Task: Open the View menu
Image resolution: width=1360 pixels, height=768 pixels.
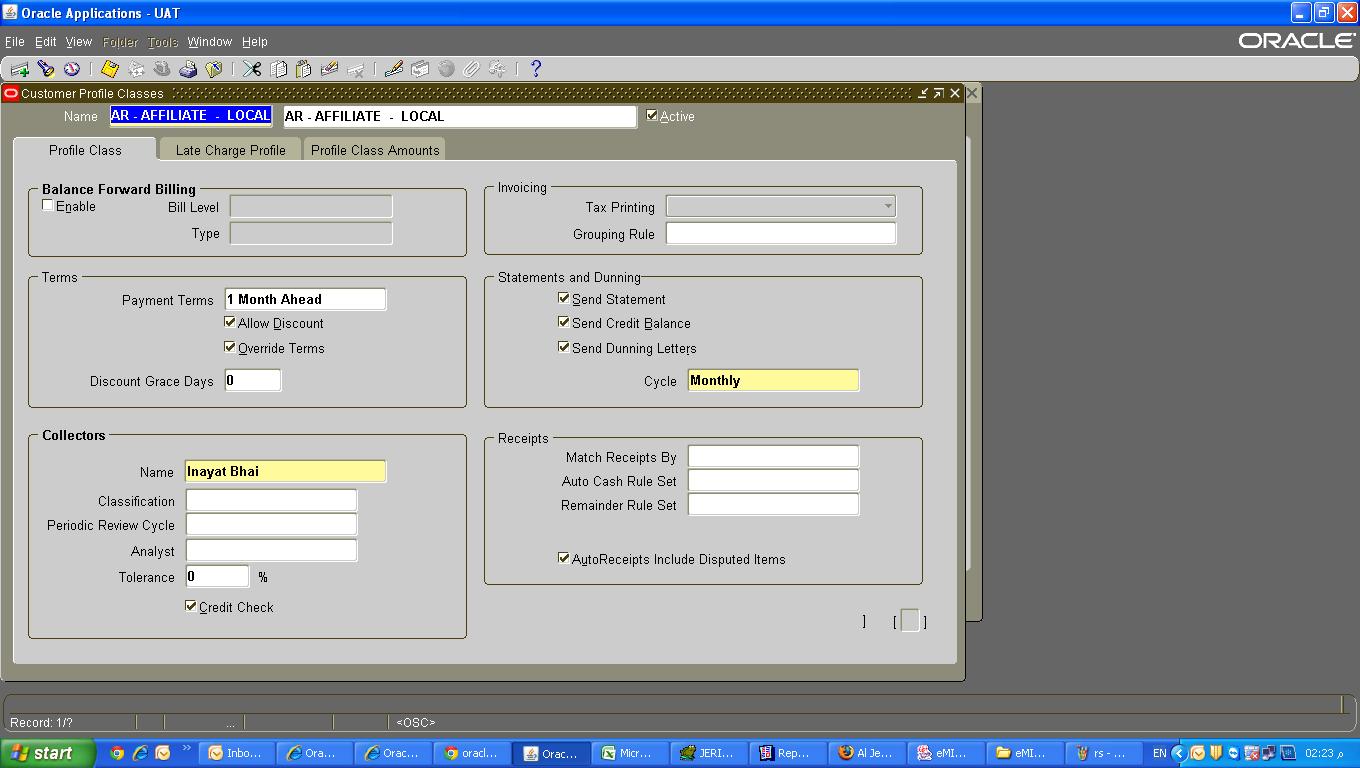Action: [x=79, y=42]
